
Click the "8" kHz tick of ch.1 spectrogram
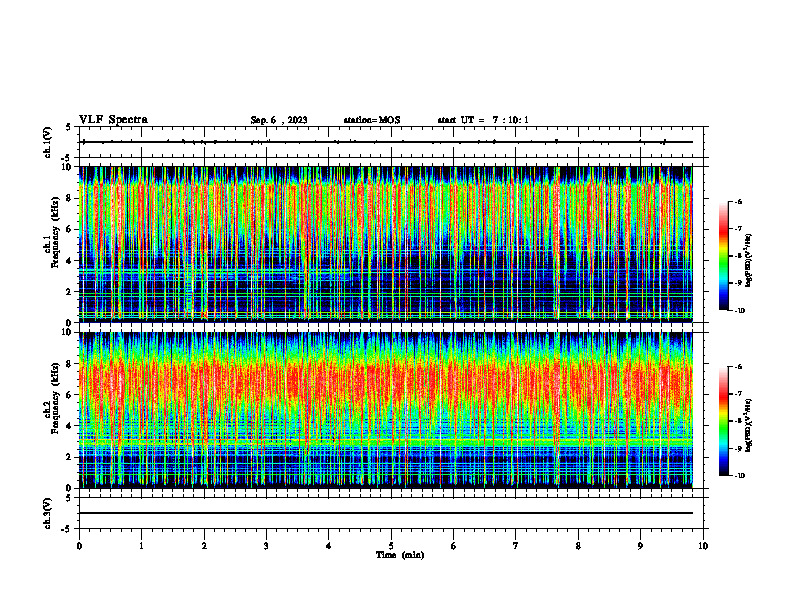click(x=70, y=198)
